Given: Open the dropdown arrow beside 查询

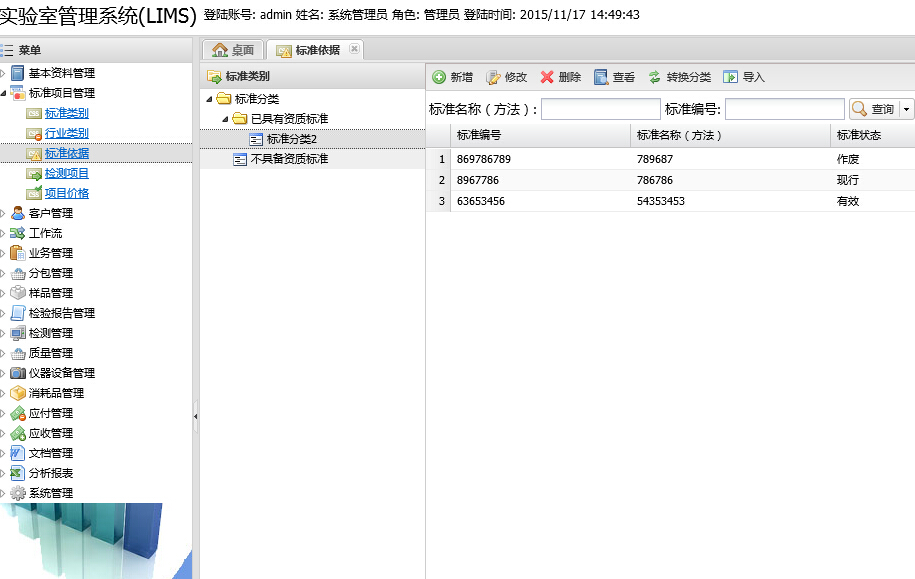Looking at the screenshot, I should [x=907, y=109].
